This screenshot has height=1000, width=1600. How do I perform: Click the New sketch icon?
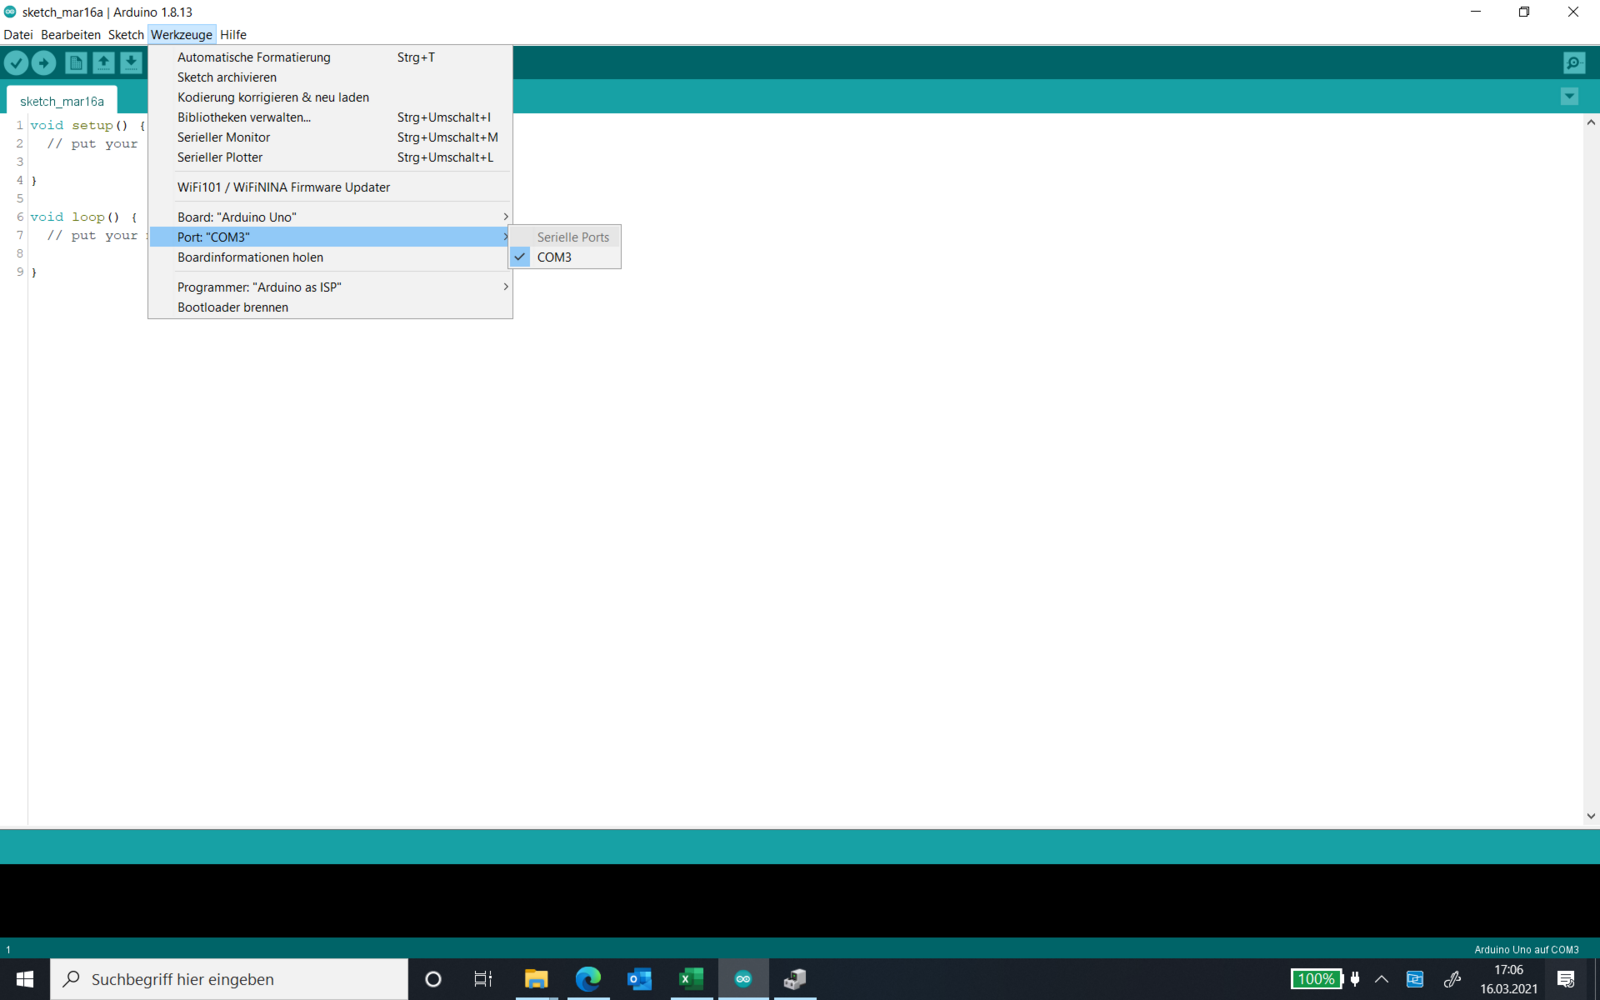click(x=76, y=63)
